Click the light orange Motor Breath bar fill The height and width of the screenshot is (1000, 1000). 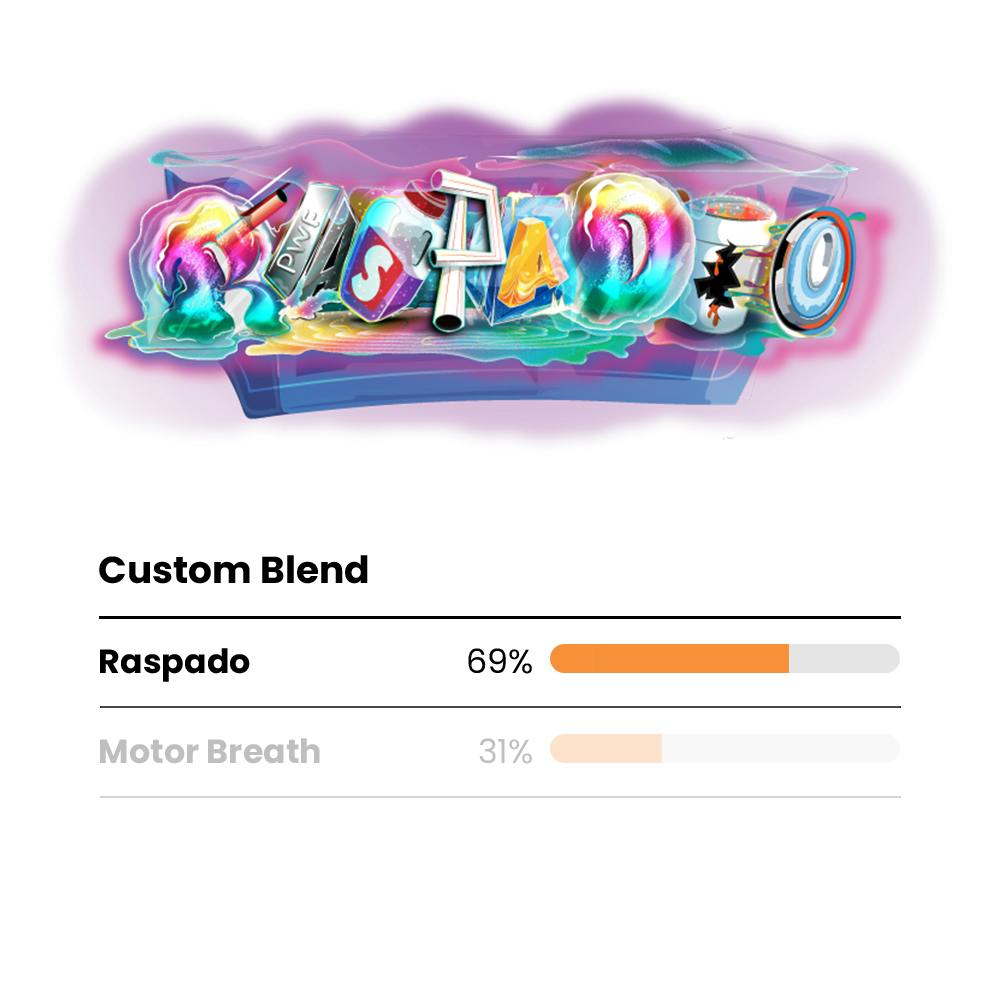click(x=605, y=749)
